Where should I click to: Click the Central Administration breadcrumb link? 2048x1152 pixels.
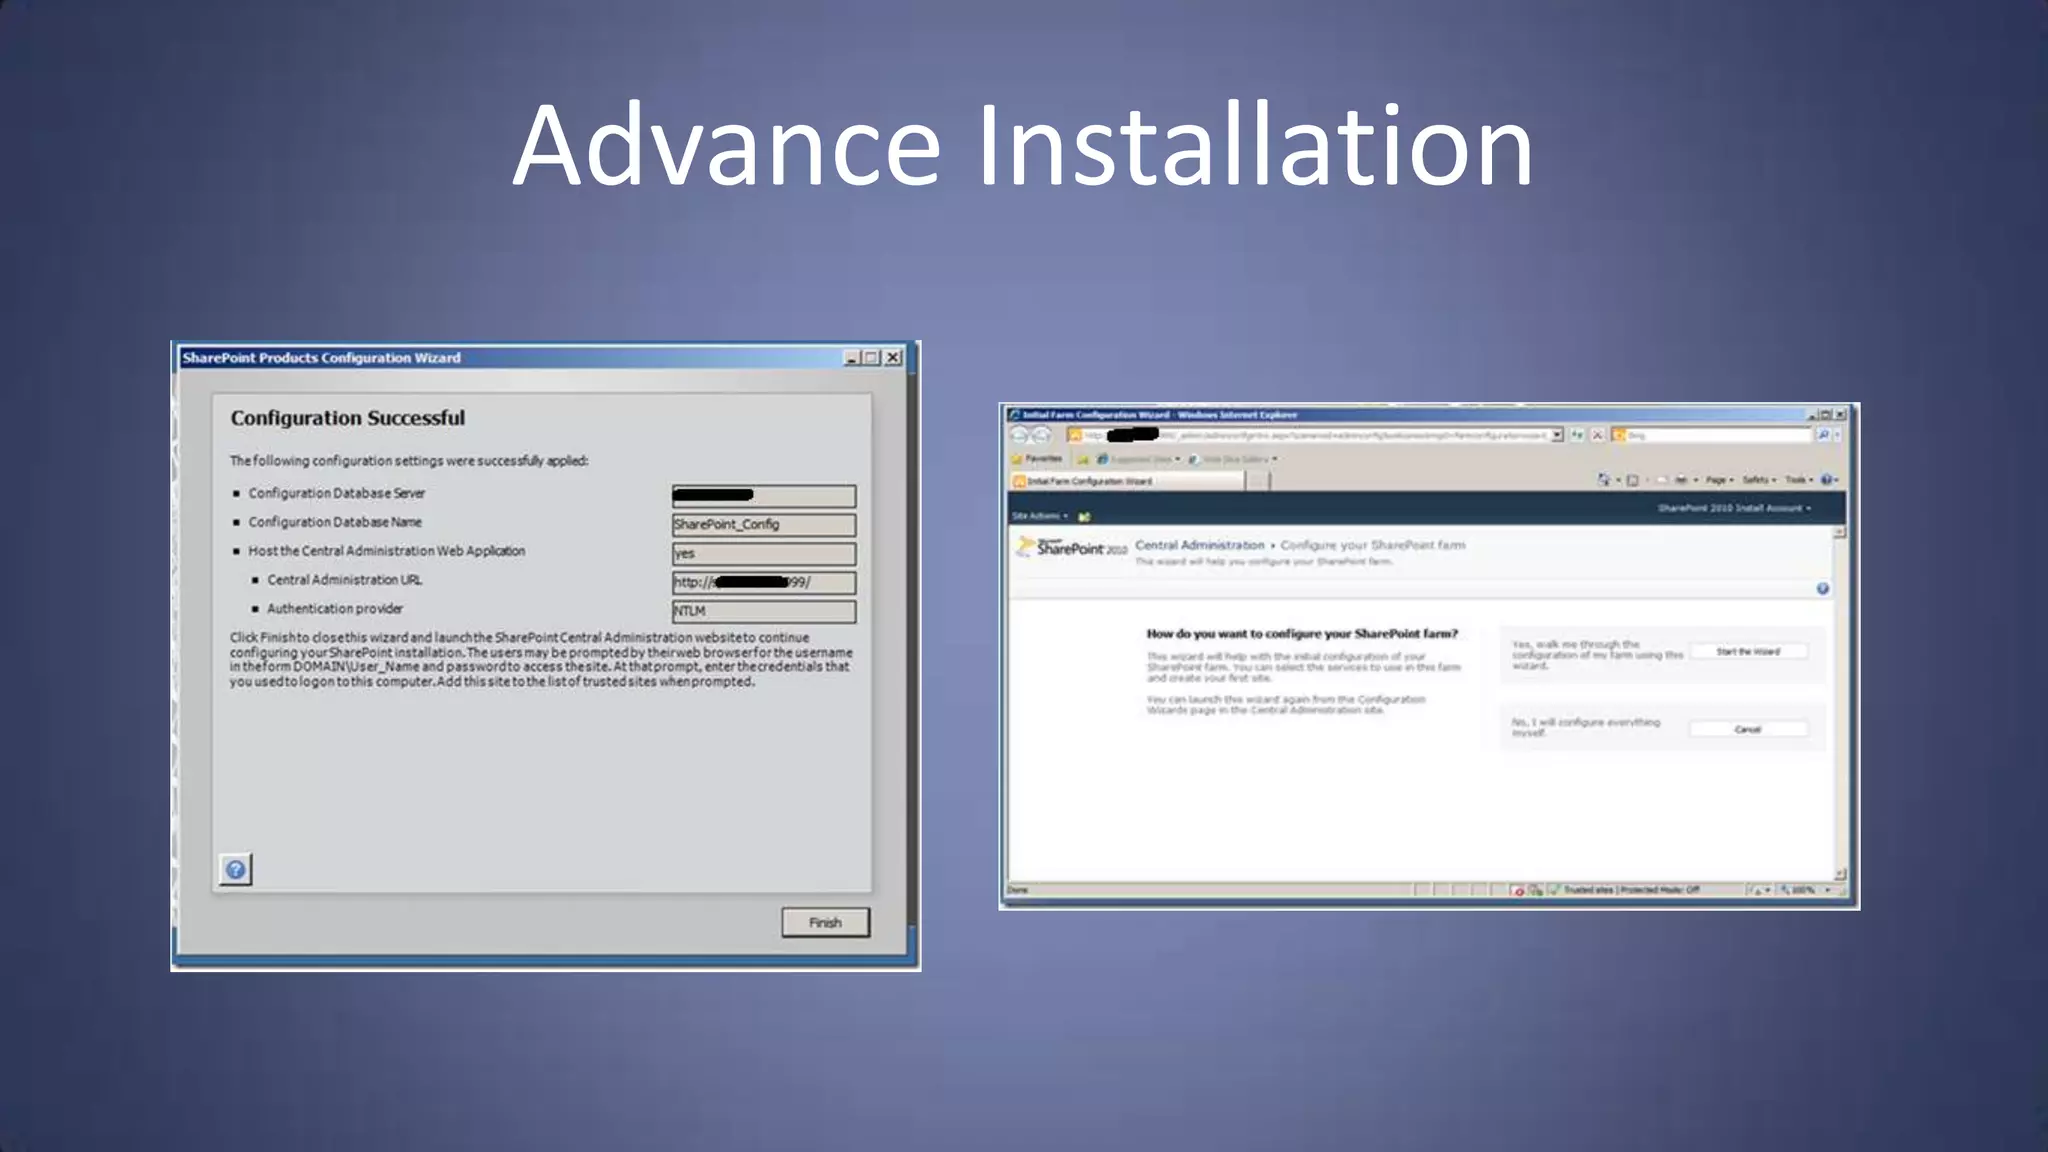coord(1200,545)
